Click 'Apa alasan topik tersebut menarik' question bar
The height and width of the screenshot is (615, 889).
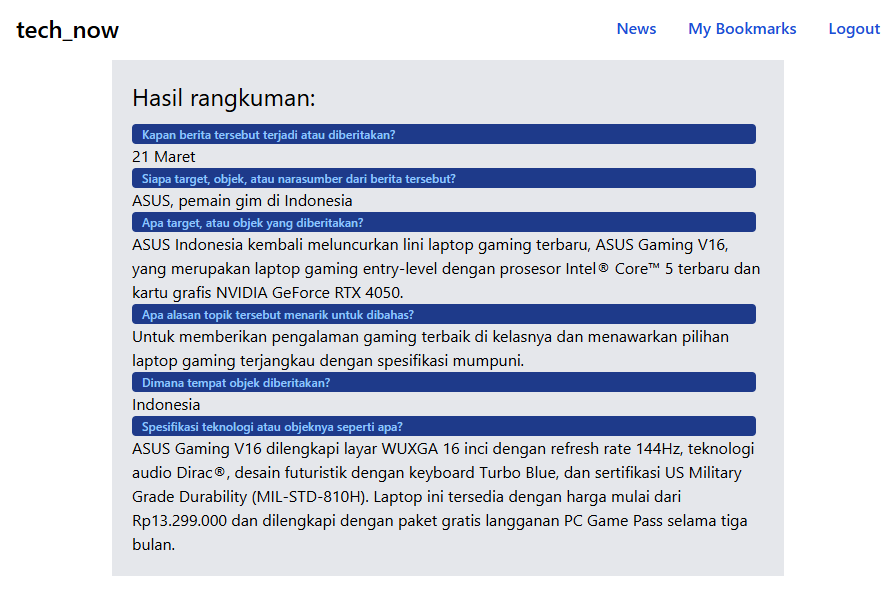tap(444, 314)
